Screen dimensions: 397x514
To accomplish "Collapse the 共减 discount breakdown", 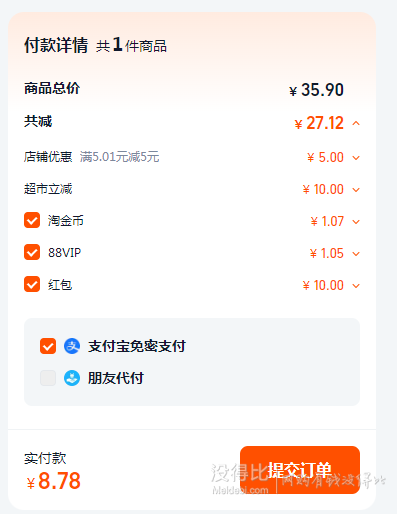I will (x=356, y=123).
